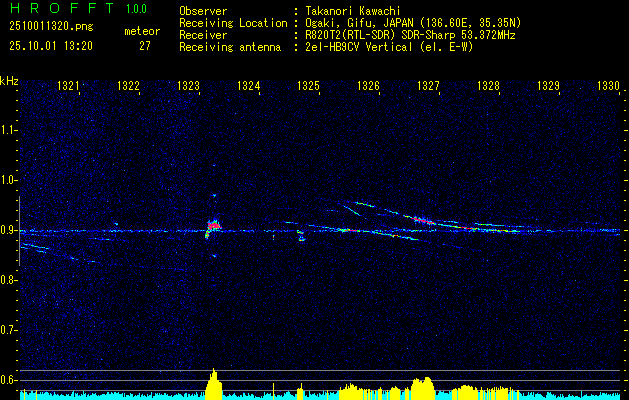
Task: Click the Receiver field label
Action: click(203, 35)
